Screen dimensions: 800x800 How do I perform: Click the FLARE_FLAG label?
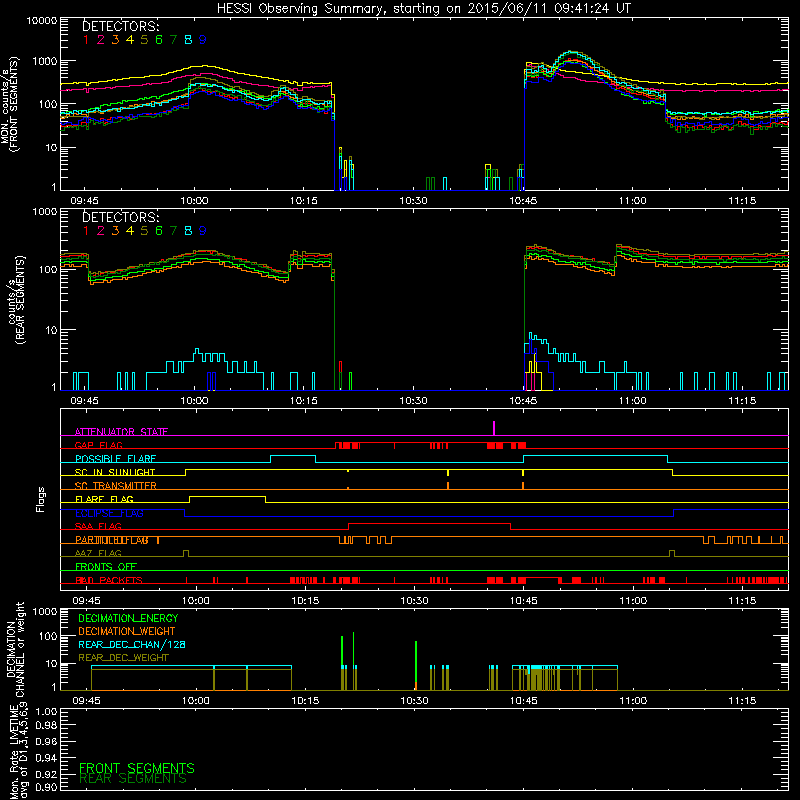(104, 499)
